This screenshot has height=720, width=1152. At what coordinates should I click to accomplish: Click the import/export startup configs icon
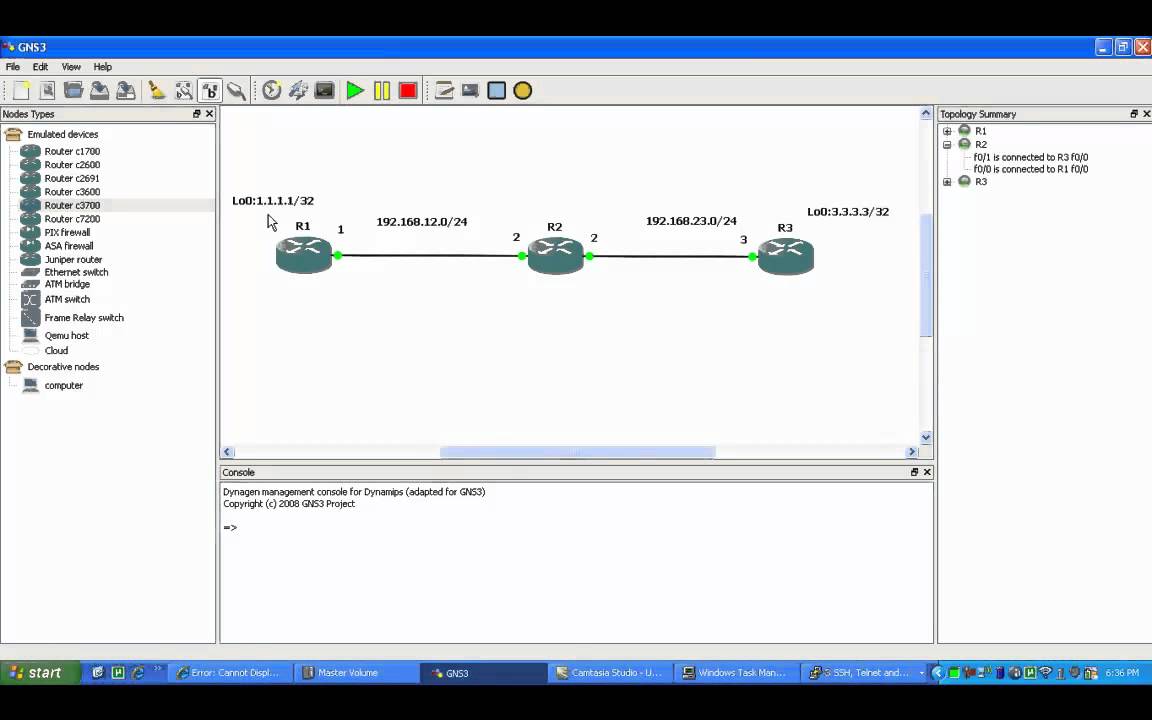click(x=298, y=90)
